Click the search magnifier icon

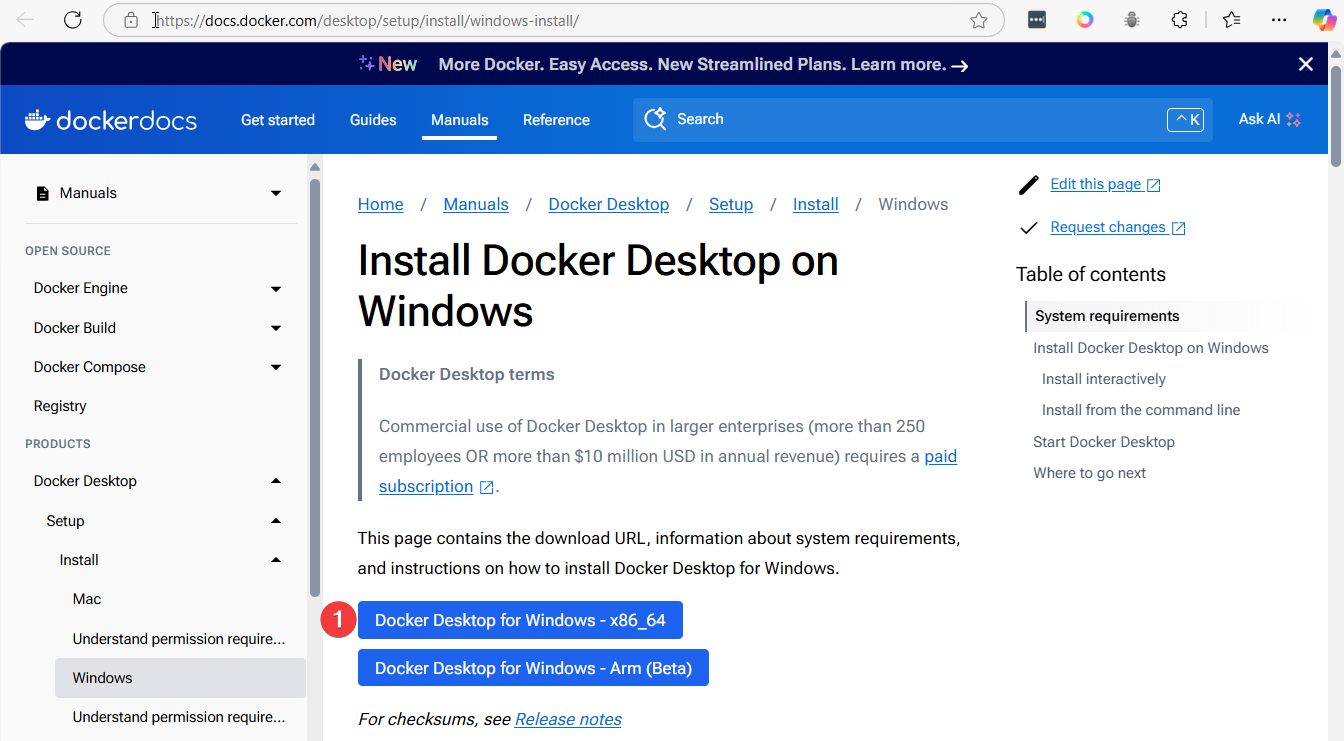click(655, 119)
